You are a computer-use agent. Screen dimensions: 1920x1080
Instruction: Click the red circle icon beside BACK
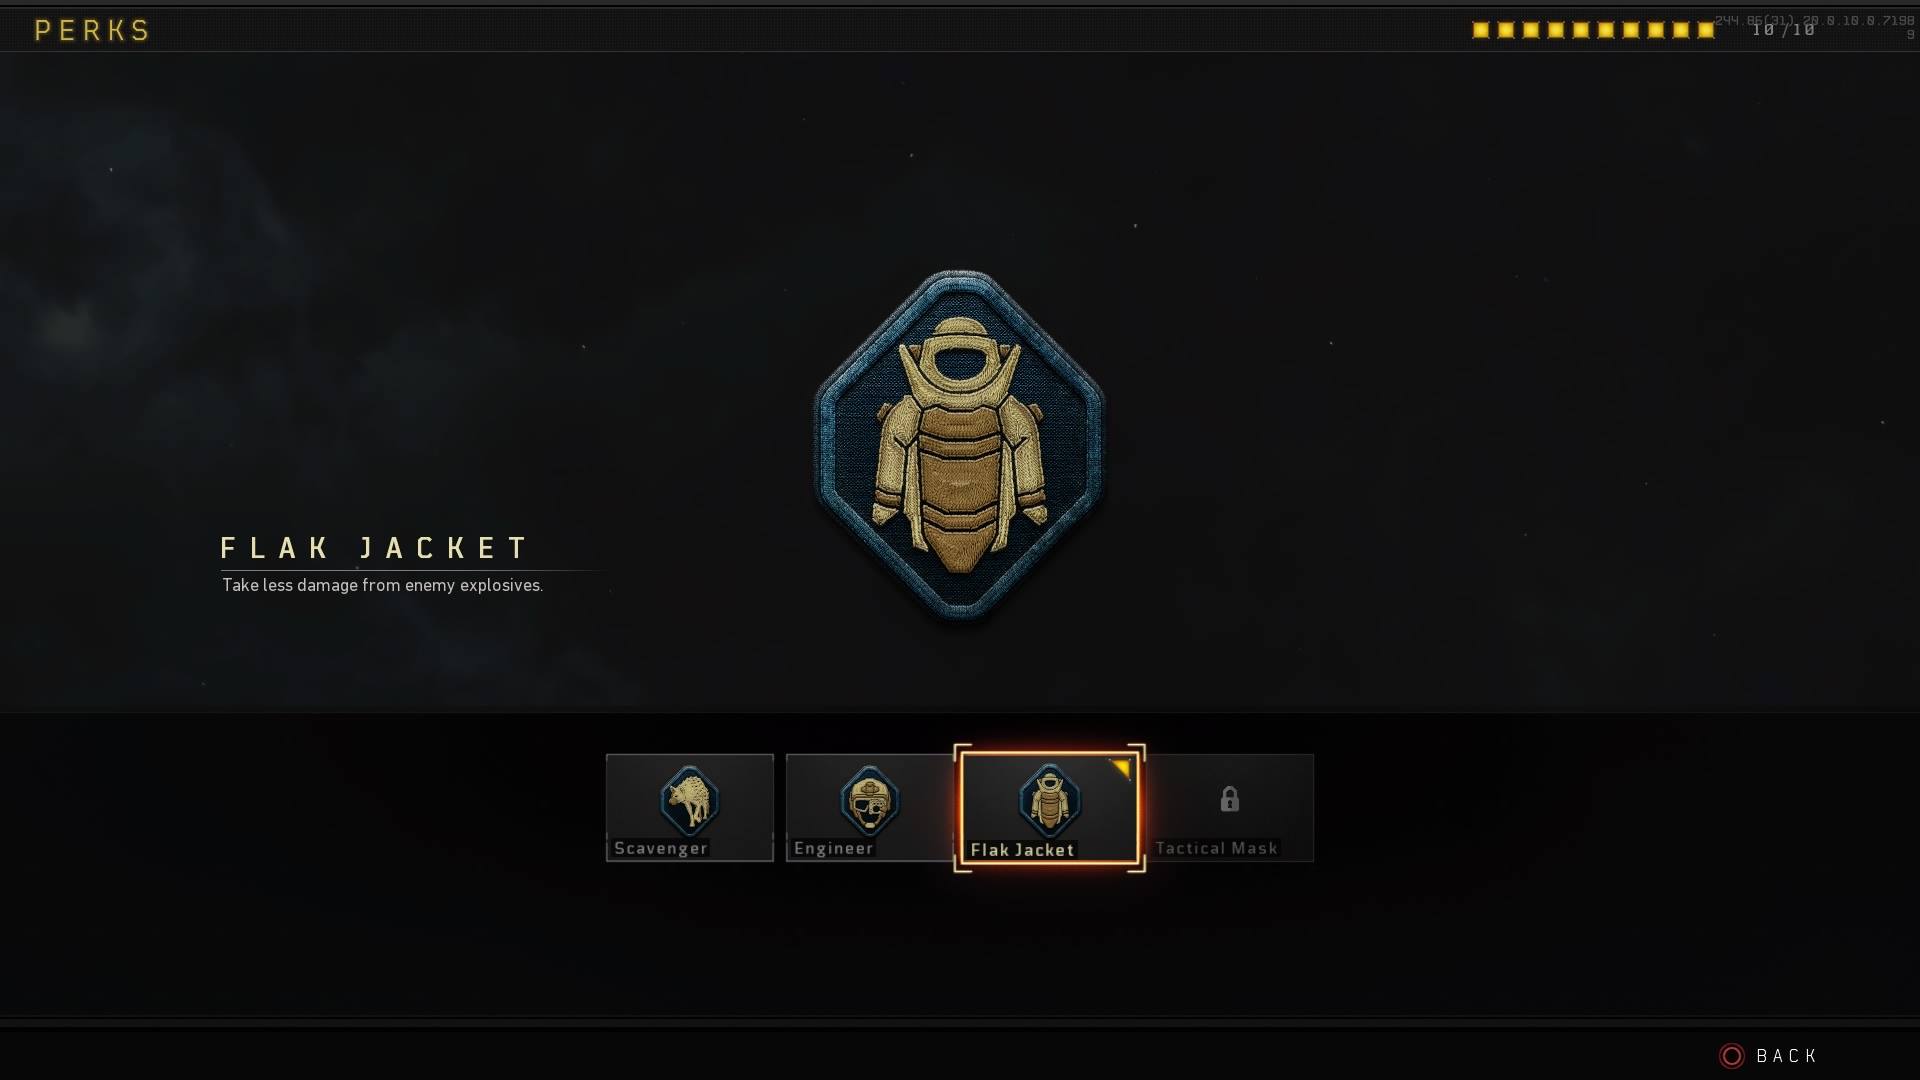(1732, 1056)
